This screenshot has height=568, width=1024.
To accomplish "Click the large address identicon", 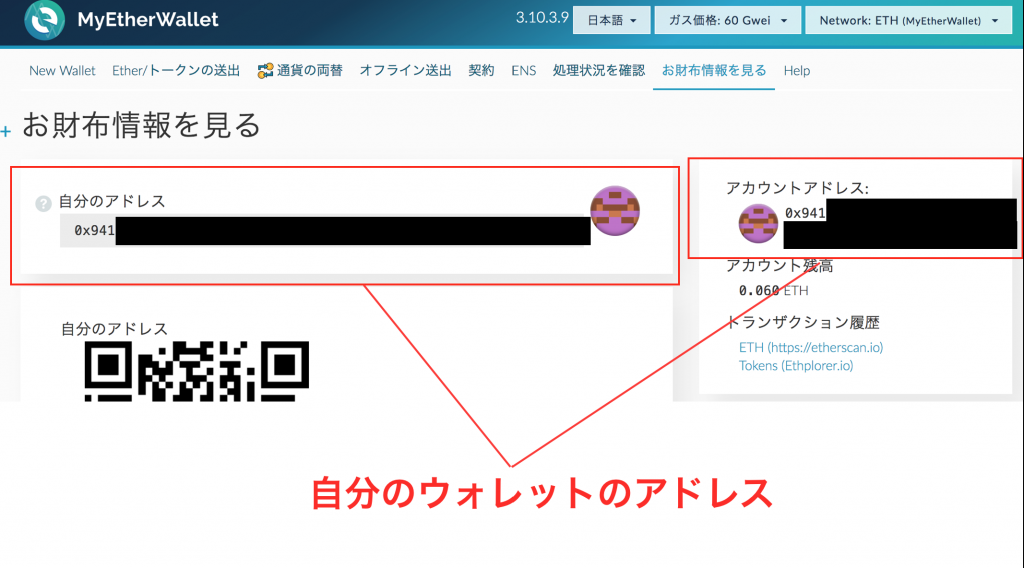I will coord(615,210).
